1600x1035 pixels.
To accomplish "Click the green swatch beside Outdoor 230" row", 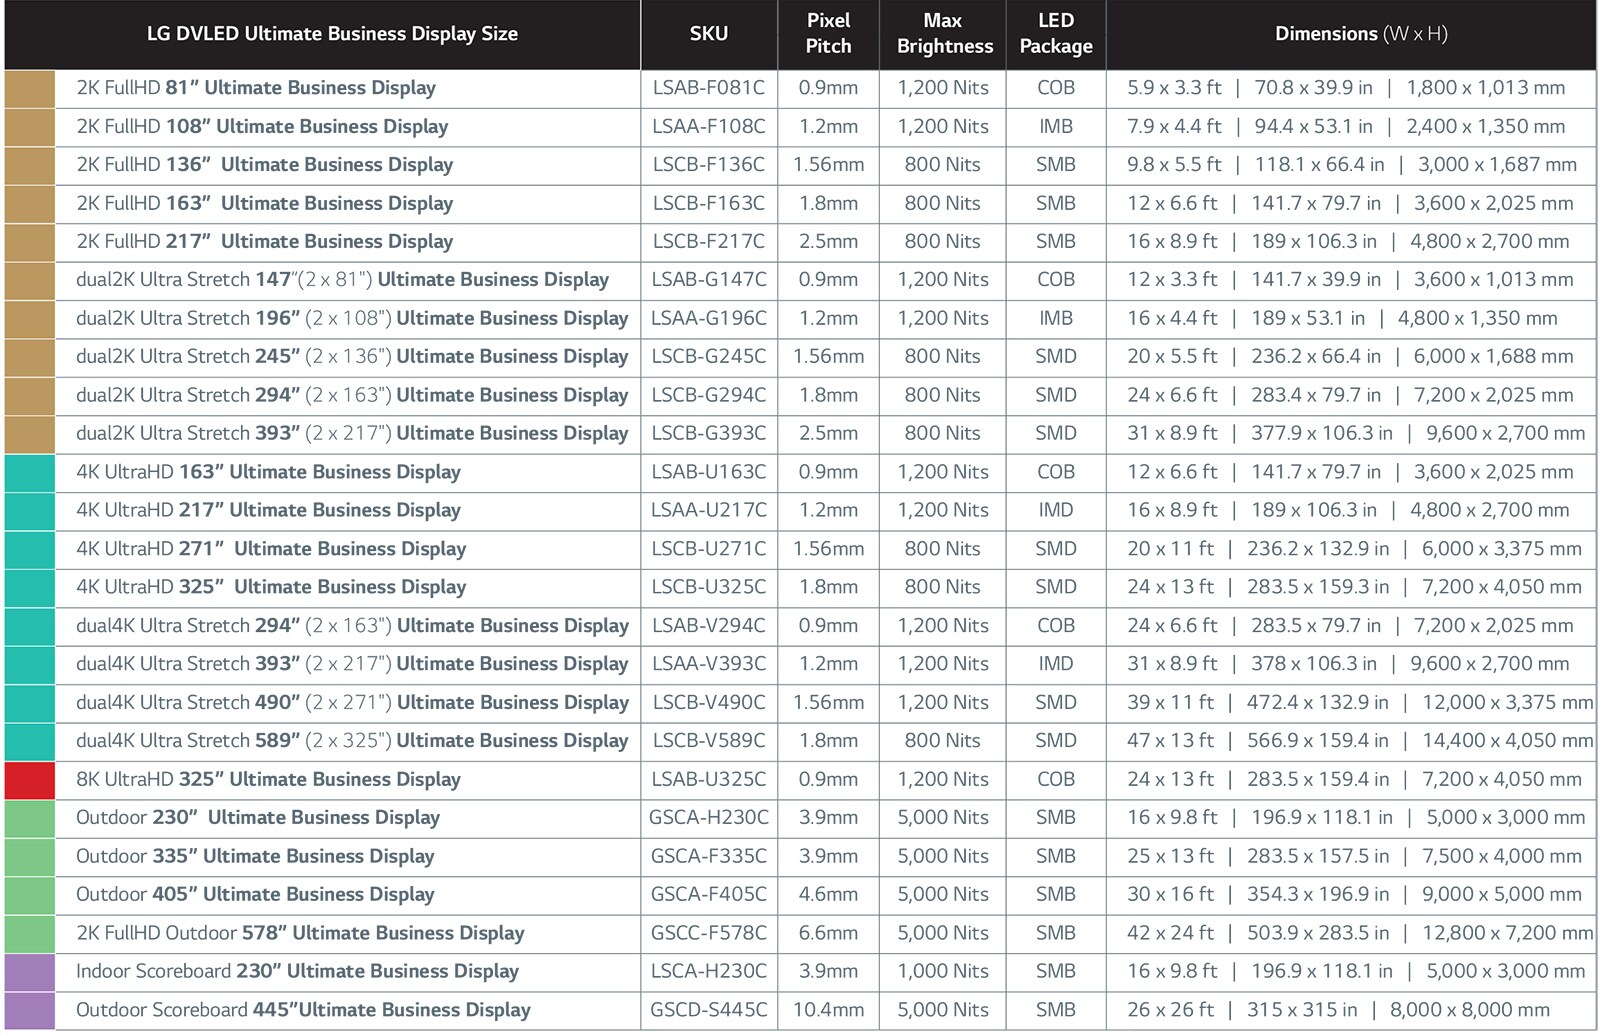I will tap(30, 818).
